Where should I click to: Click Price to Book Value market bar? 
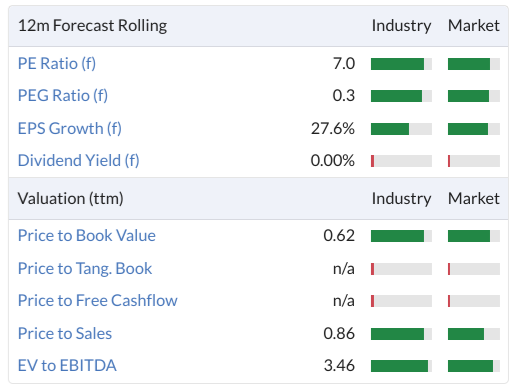tap(474, 236)
